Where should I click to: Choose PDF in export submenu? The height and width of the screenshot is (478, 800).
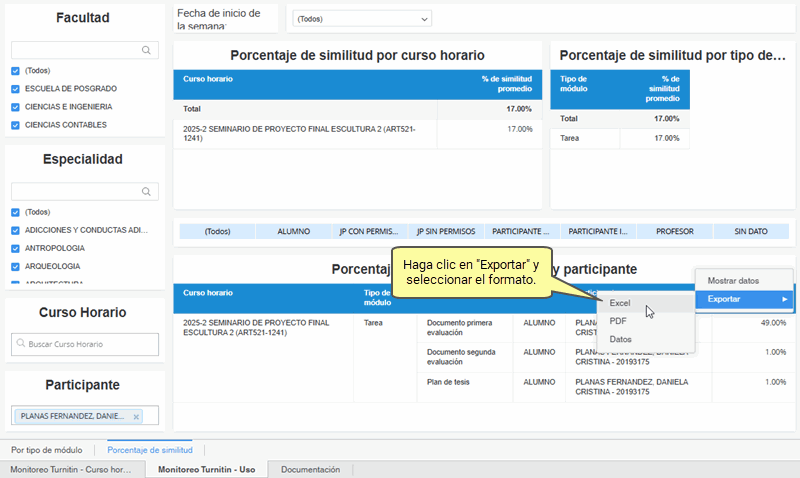click(618, 321)
